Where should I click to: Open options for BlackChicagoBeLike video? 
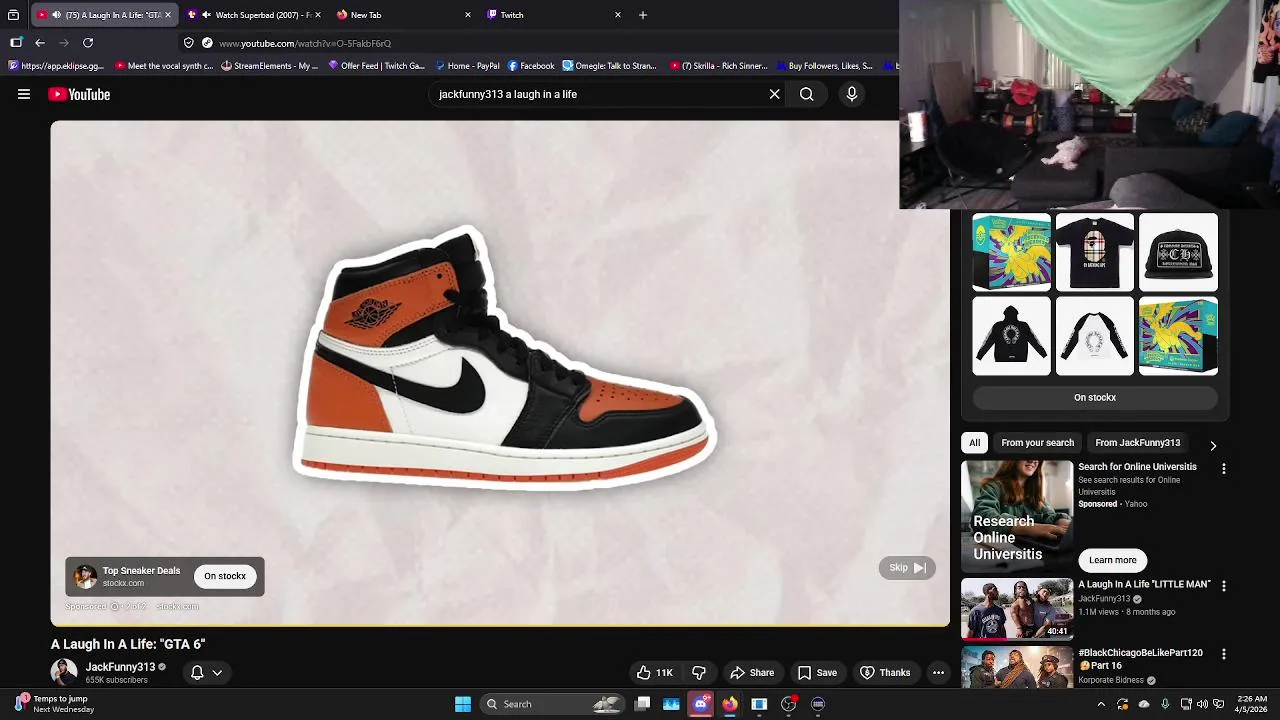coord(1223,654)
